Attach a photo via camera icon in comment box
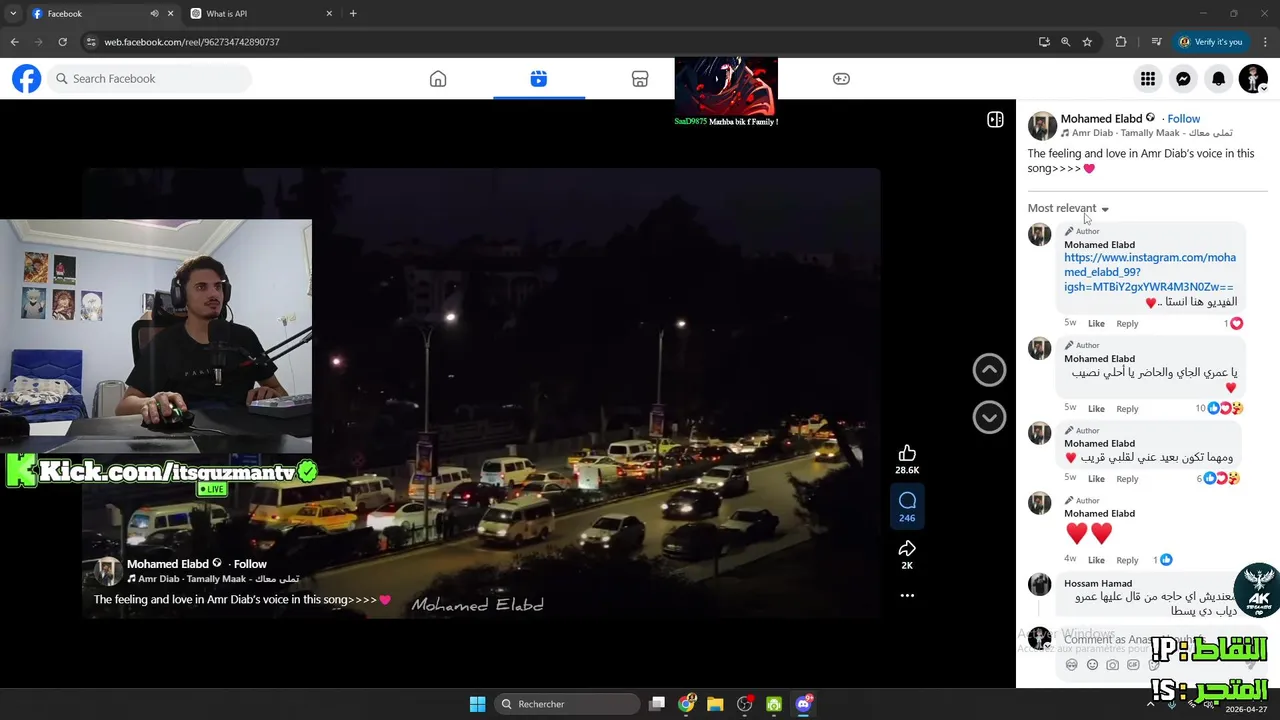Screen dimensions: 1280x720 [x=1113, y=665]
